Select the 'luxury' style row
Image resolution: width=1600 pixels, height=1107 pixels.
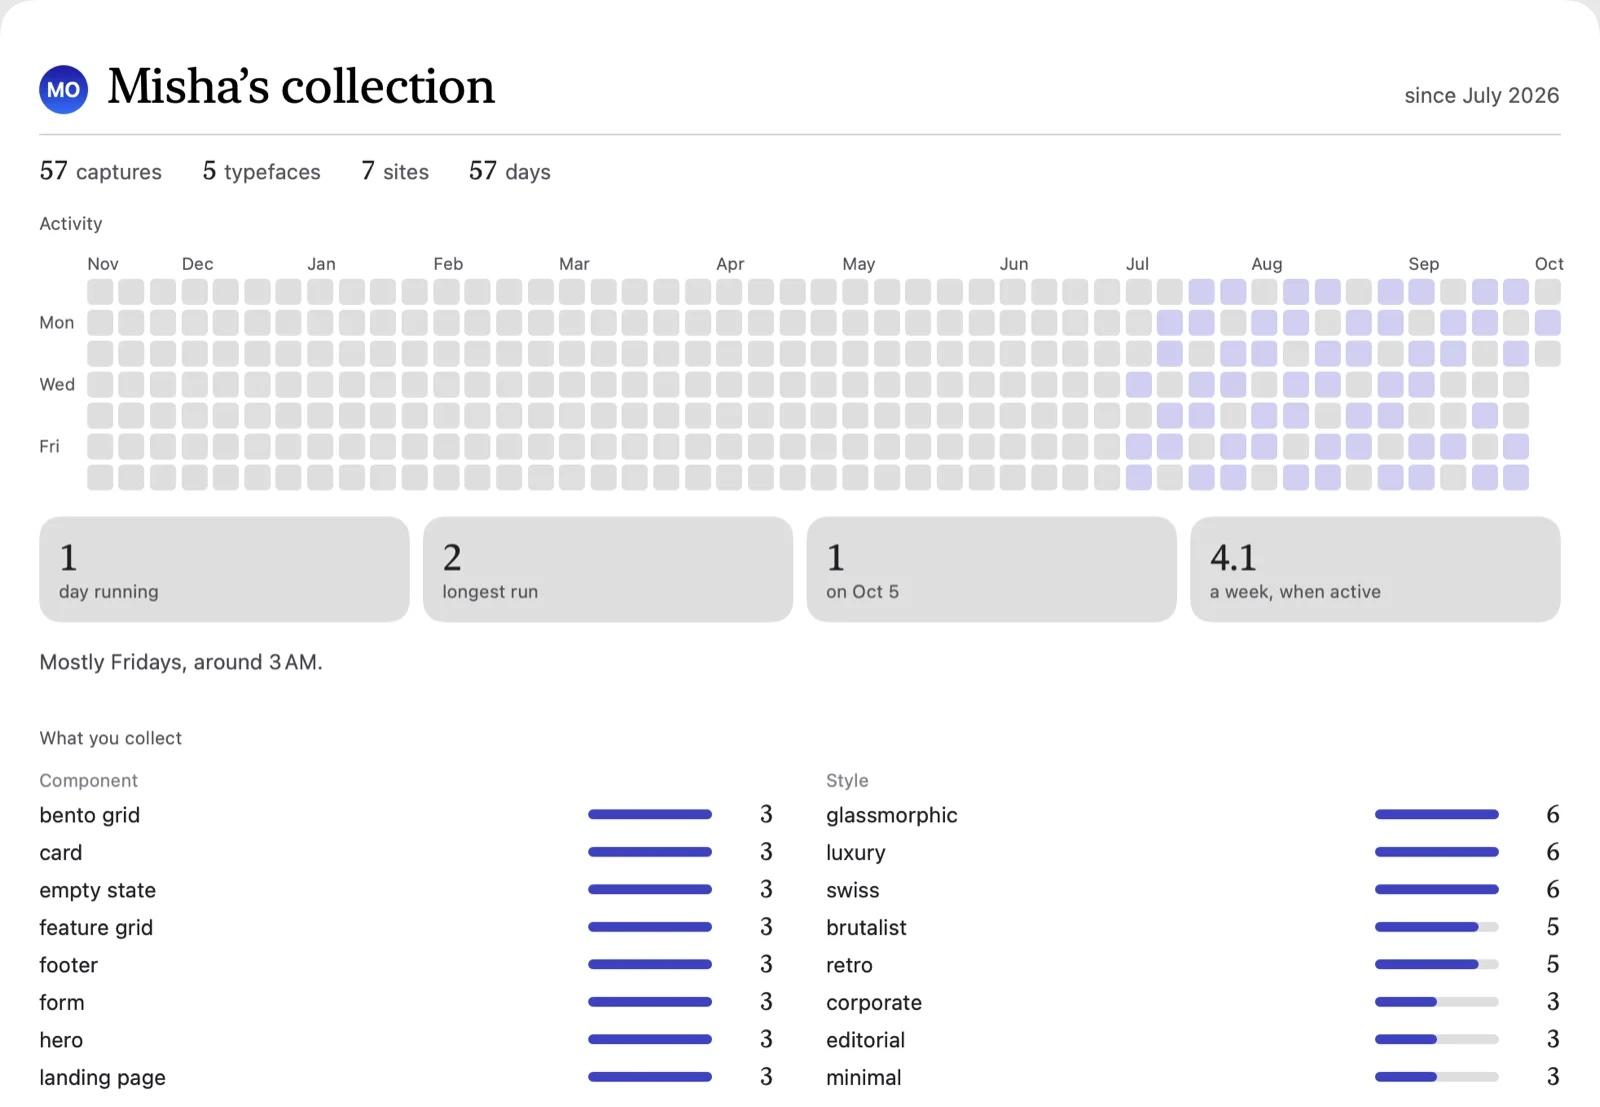pos(1193,852)
